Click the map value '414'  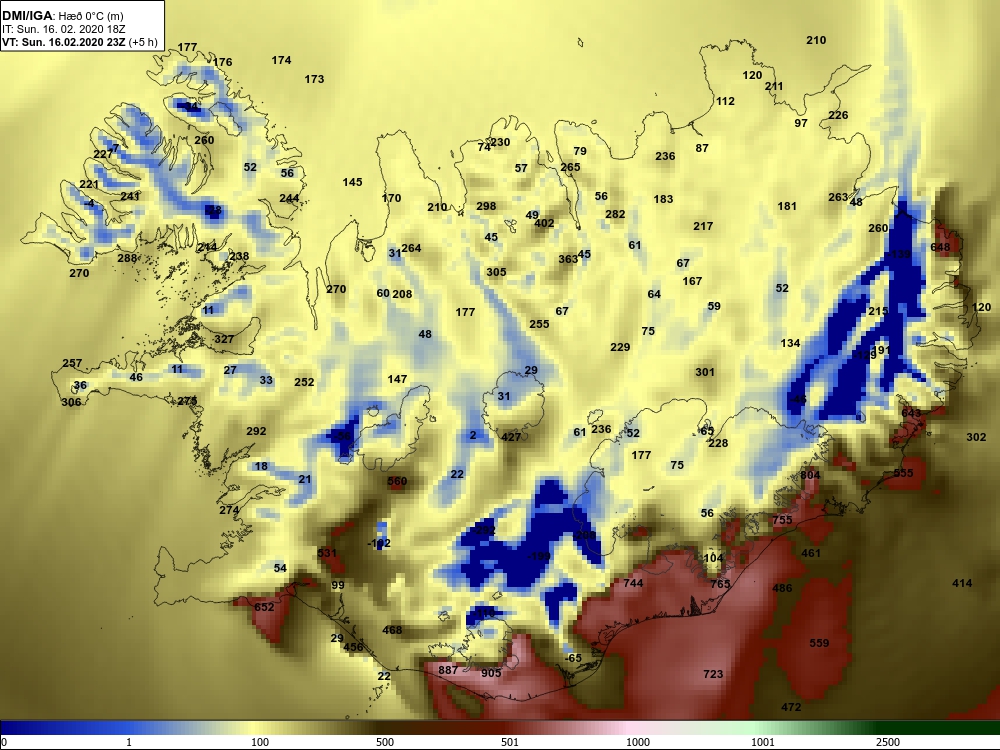click(962, 583)
